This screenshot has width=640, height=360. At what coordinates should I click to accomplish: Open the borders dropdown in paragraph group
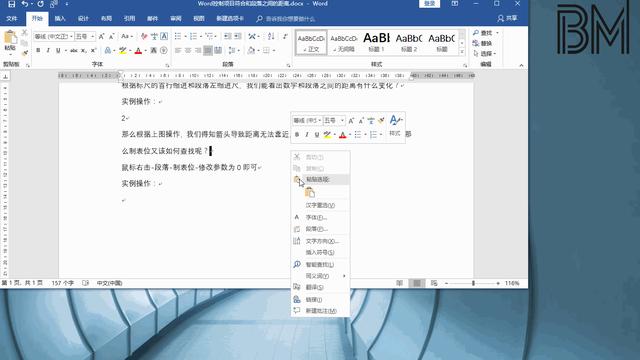[274, 50]
